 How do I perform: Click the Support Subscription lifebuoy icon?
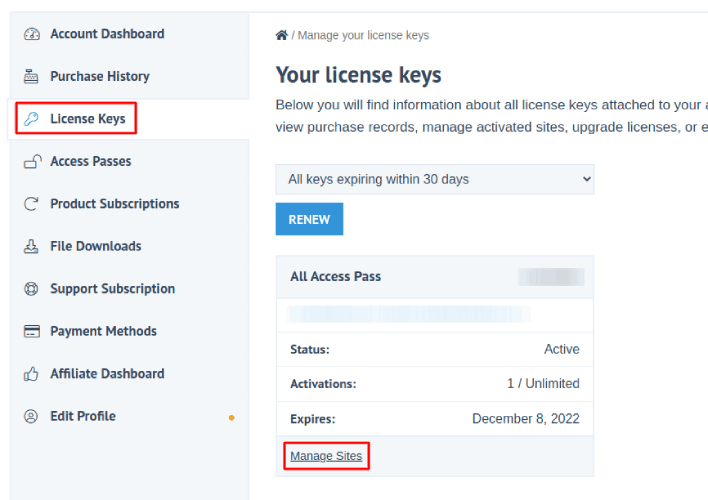coord(31,289)
